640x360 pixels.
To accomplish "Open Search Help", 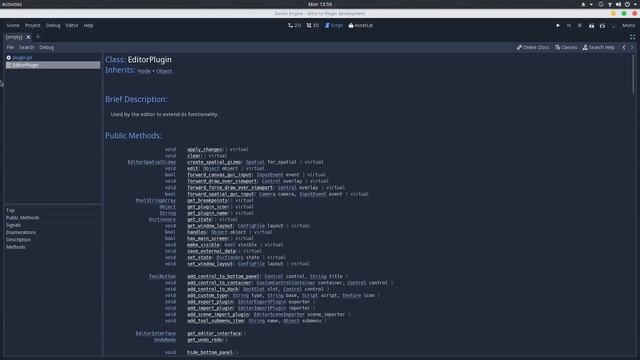I will (598, 47).
